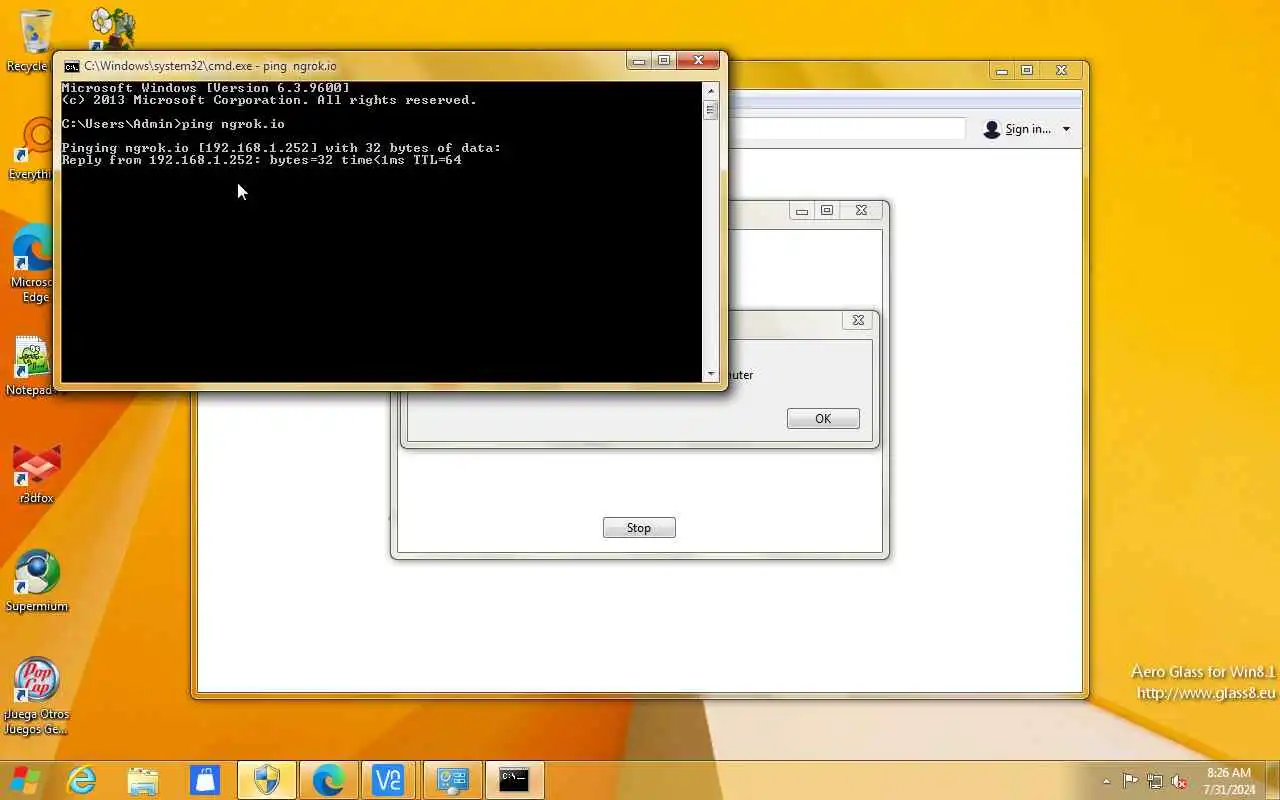Screen dimensions: 1280x800
Task: Close the background browser window
Action: point(1062,70)
